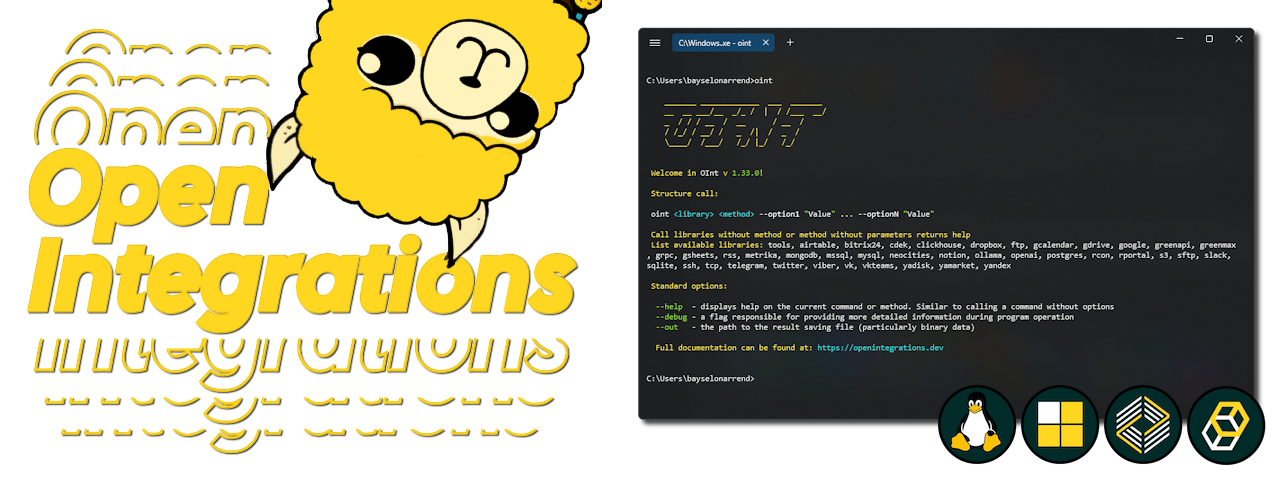Click "dropbox" in the libraries list
Viewport: 1274px width, 480px height.
(x=1001, y=245)
